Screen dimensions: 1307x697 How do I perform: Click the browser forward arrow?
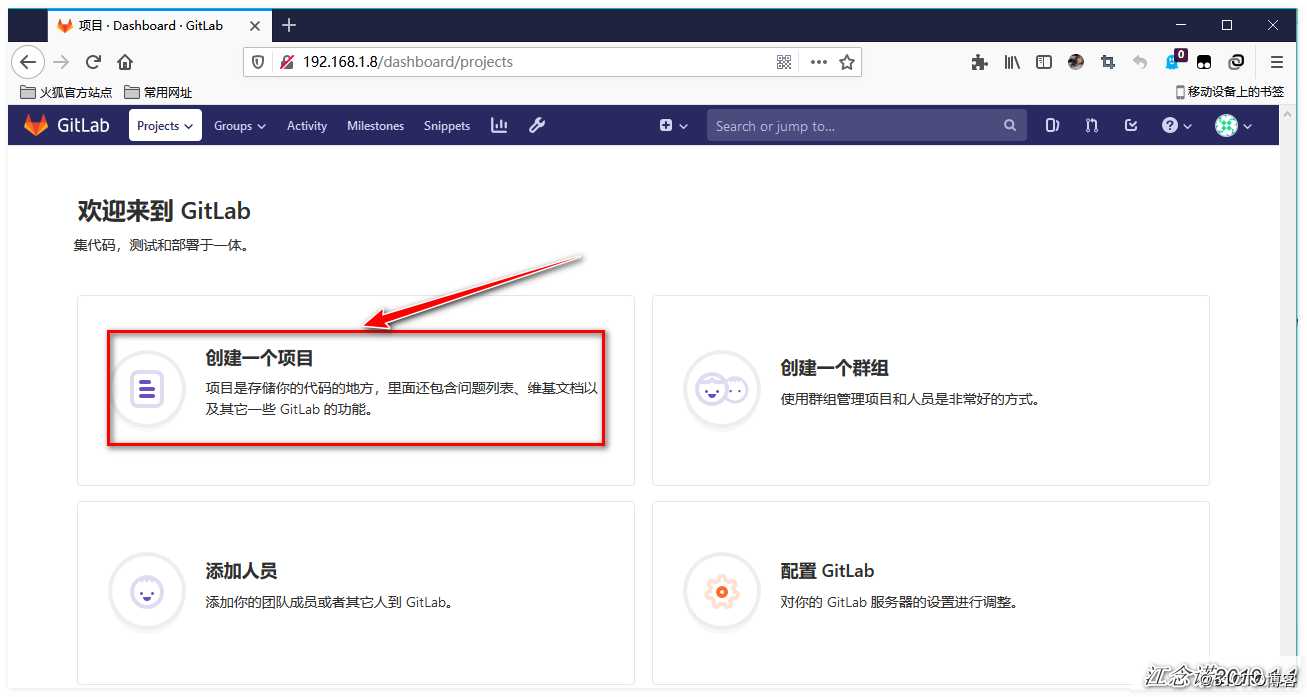pos(61,62)
